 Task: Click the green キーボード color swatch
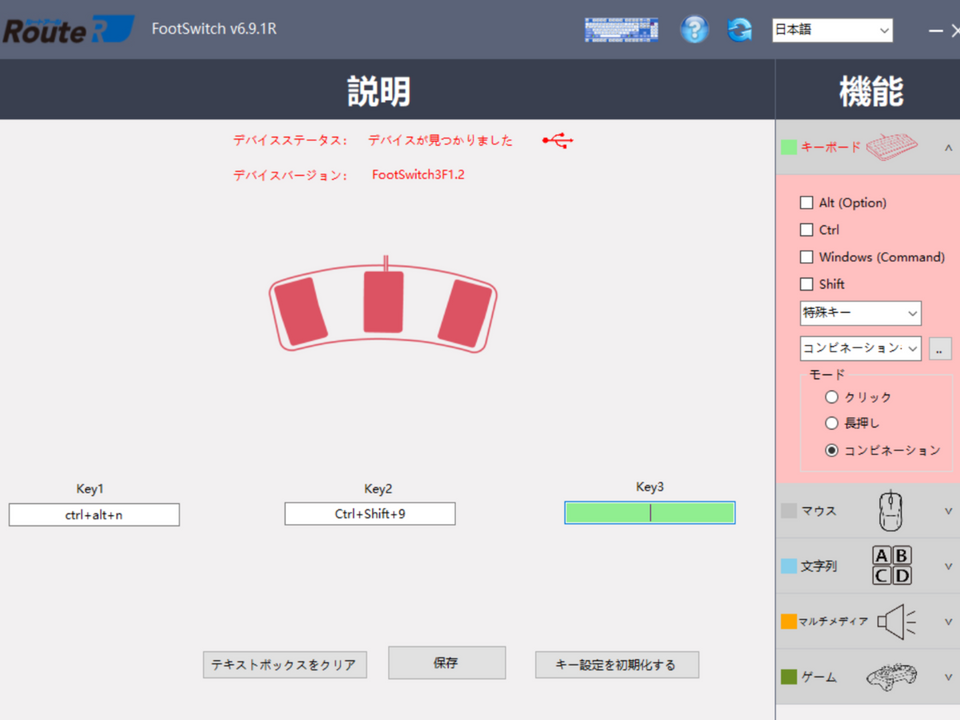(x=789, y=147)
